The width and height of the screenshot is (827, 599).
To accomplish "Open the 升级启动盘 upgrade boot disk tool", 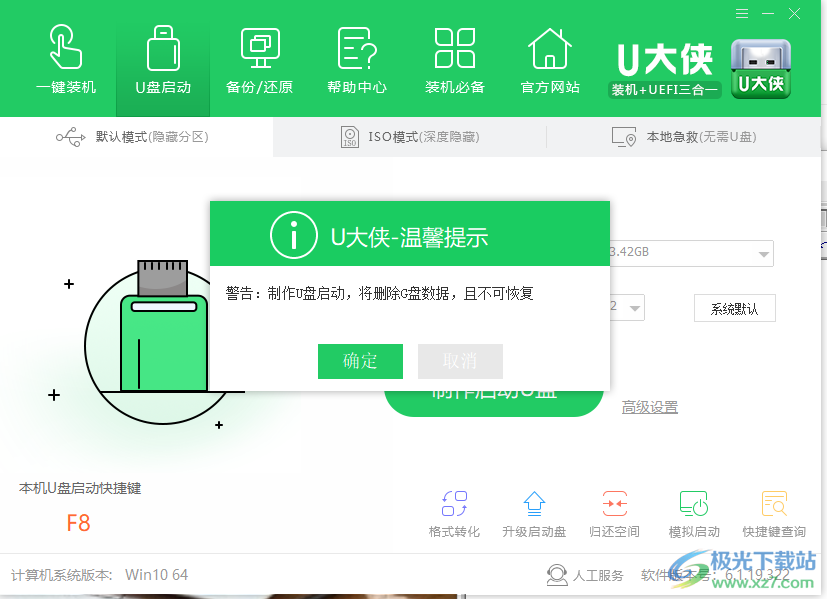I will [534, 515].
